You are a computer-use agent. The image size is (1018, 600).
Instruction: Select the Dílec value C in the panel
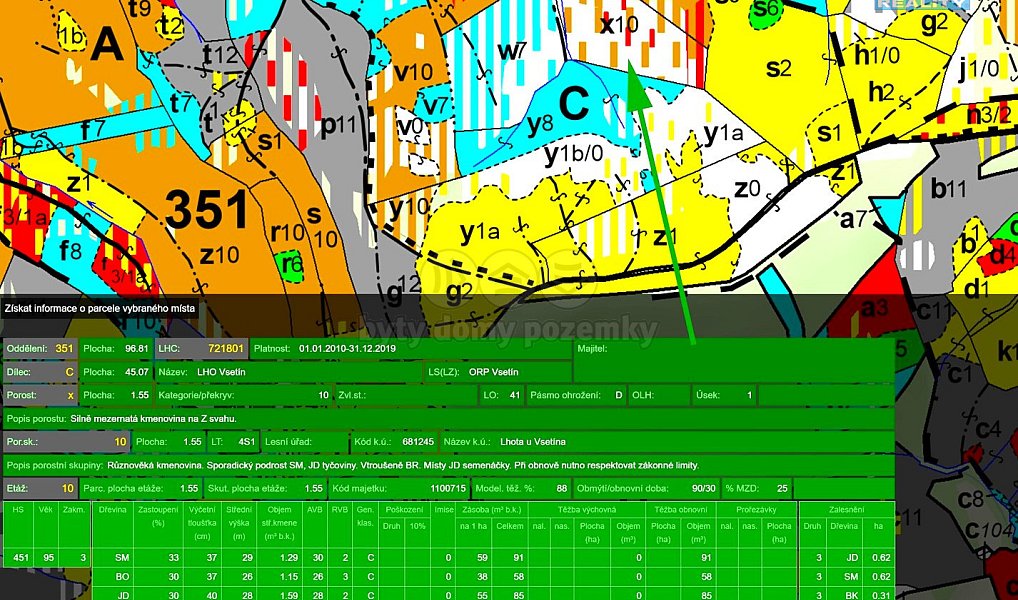click(x=70, y=373)
